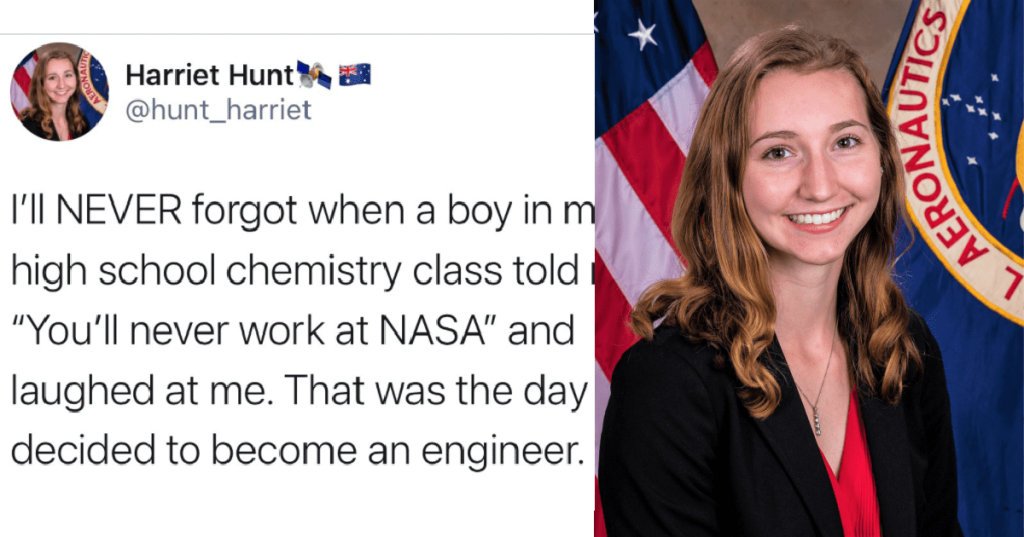Click the Australian flag emoji
1024x537 pixels.
pos(355,74)
